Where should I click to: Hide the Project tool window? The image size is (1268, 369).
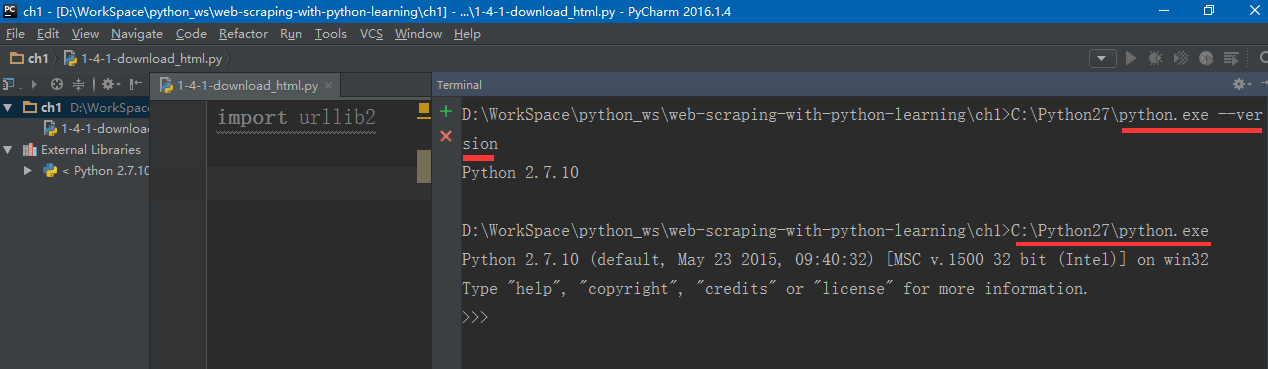135,85
